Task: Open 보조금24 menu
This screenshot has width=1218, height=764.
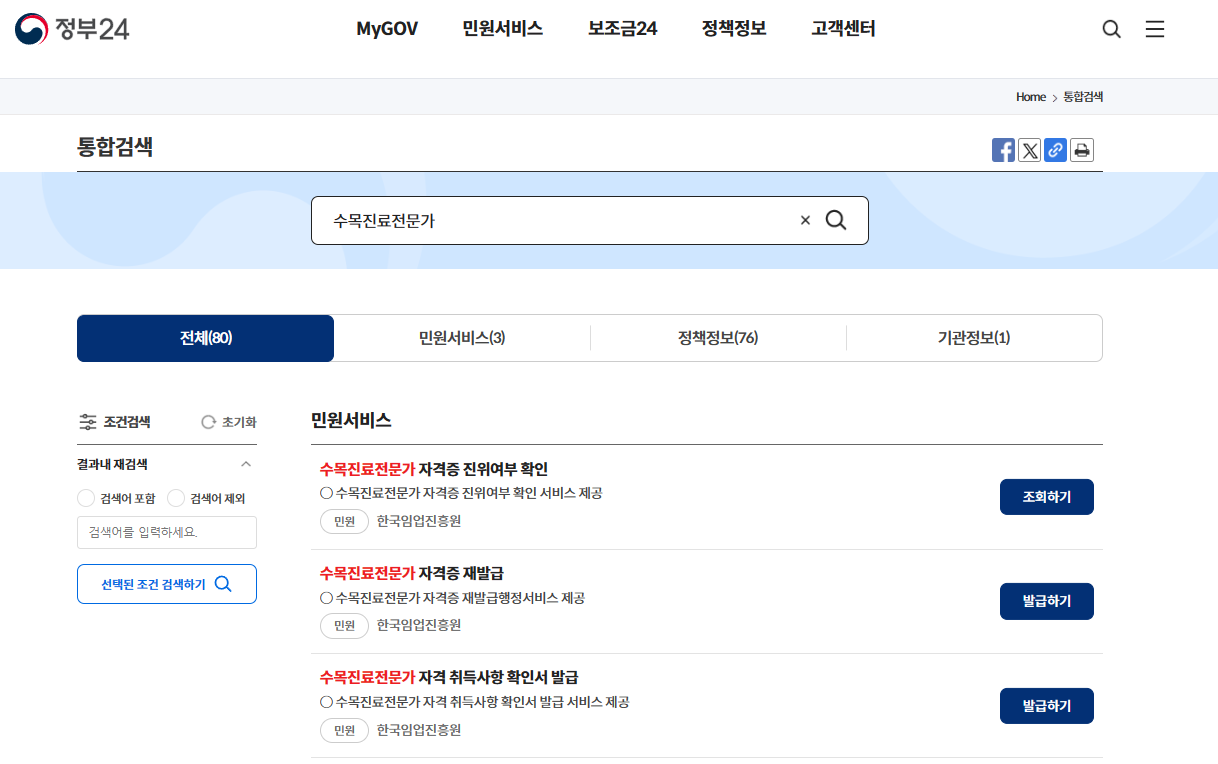Action: [623, 29]
